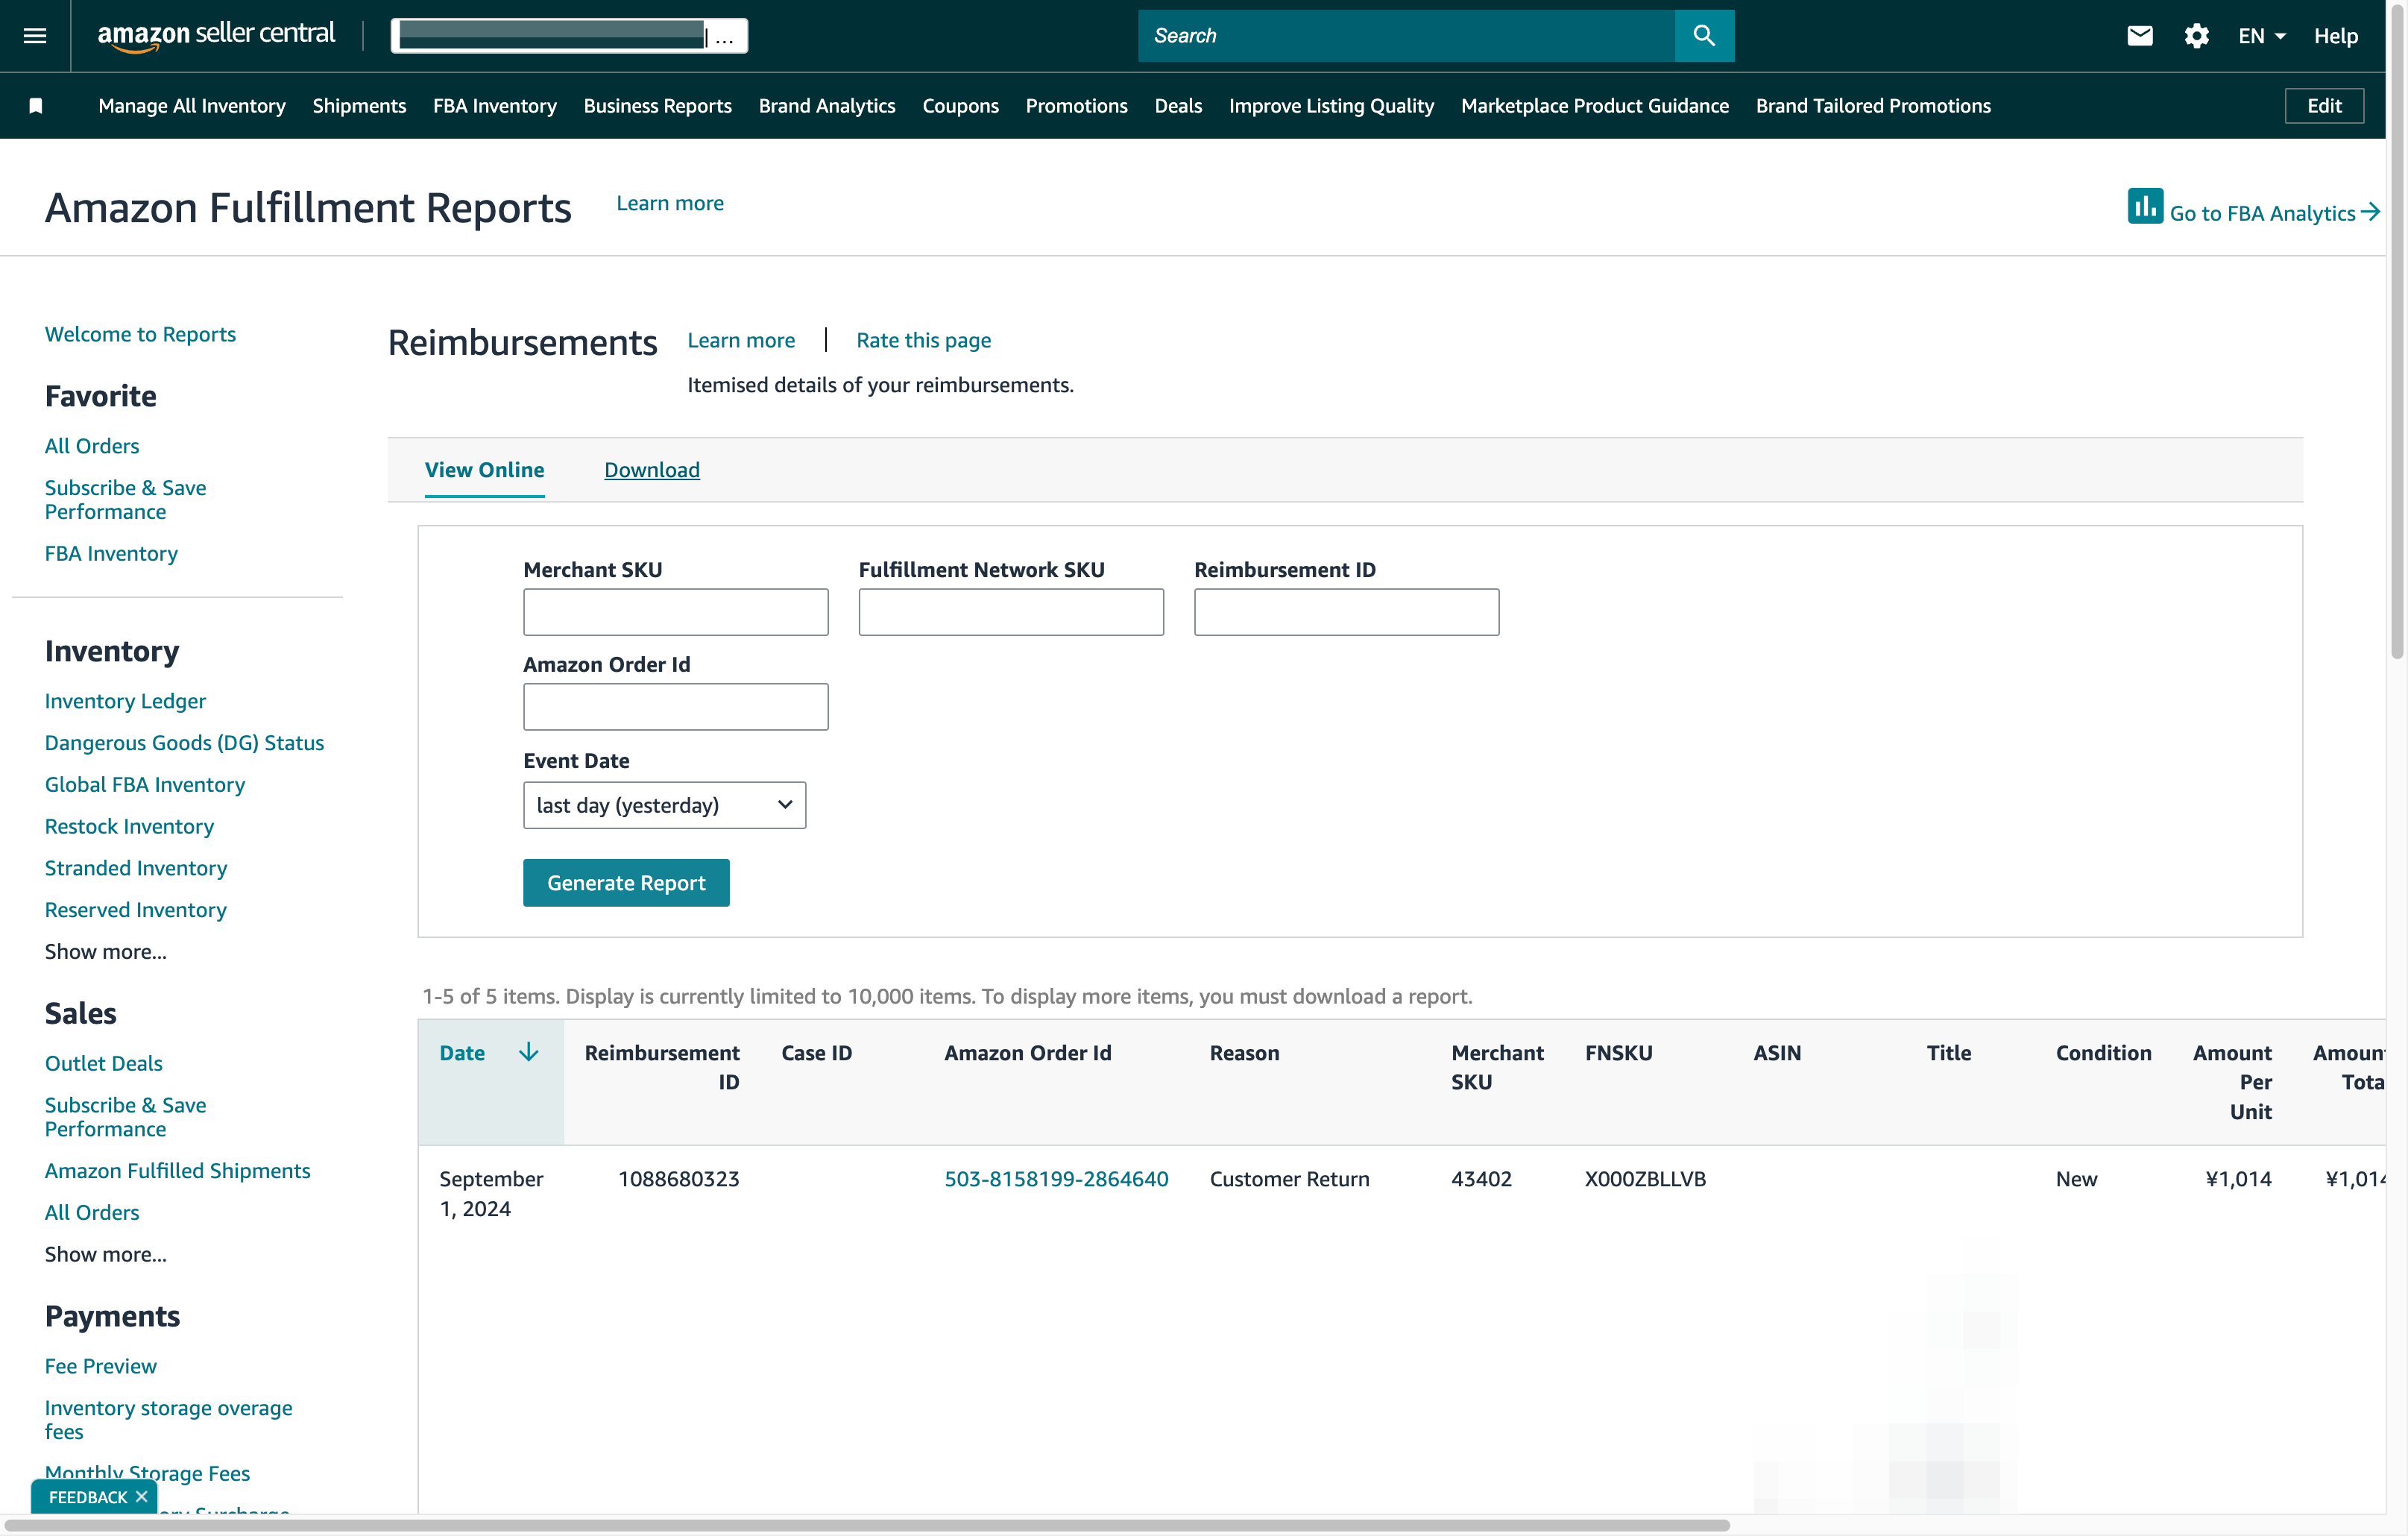Close the Feedback tab
The height and width of the screenshot is (1536, 2408).
coord(142,1497)
